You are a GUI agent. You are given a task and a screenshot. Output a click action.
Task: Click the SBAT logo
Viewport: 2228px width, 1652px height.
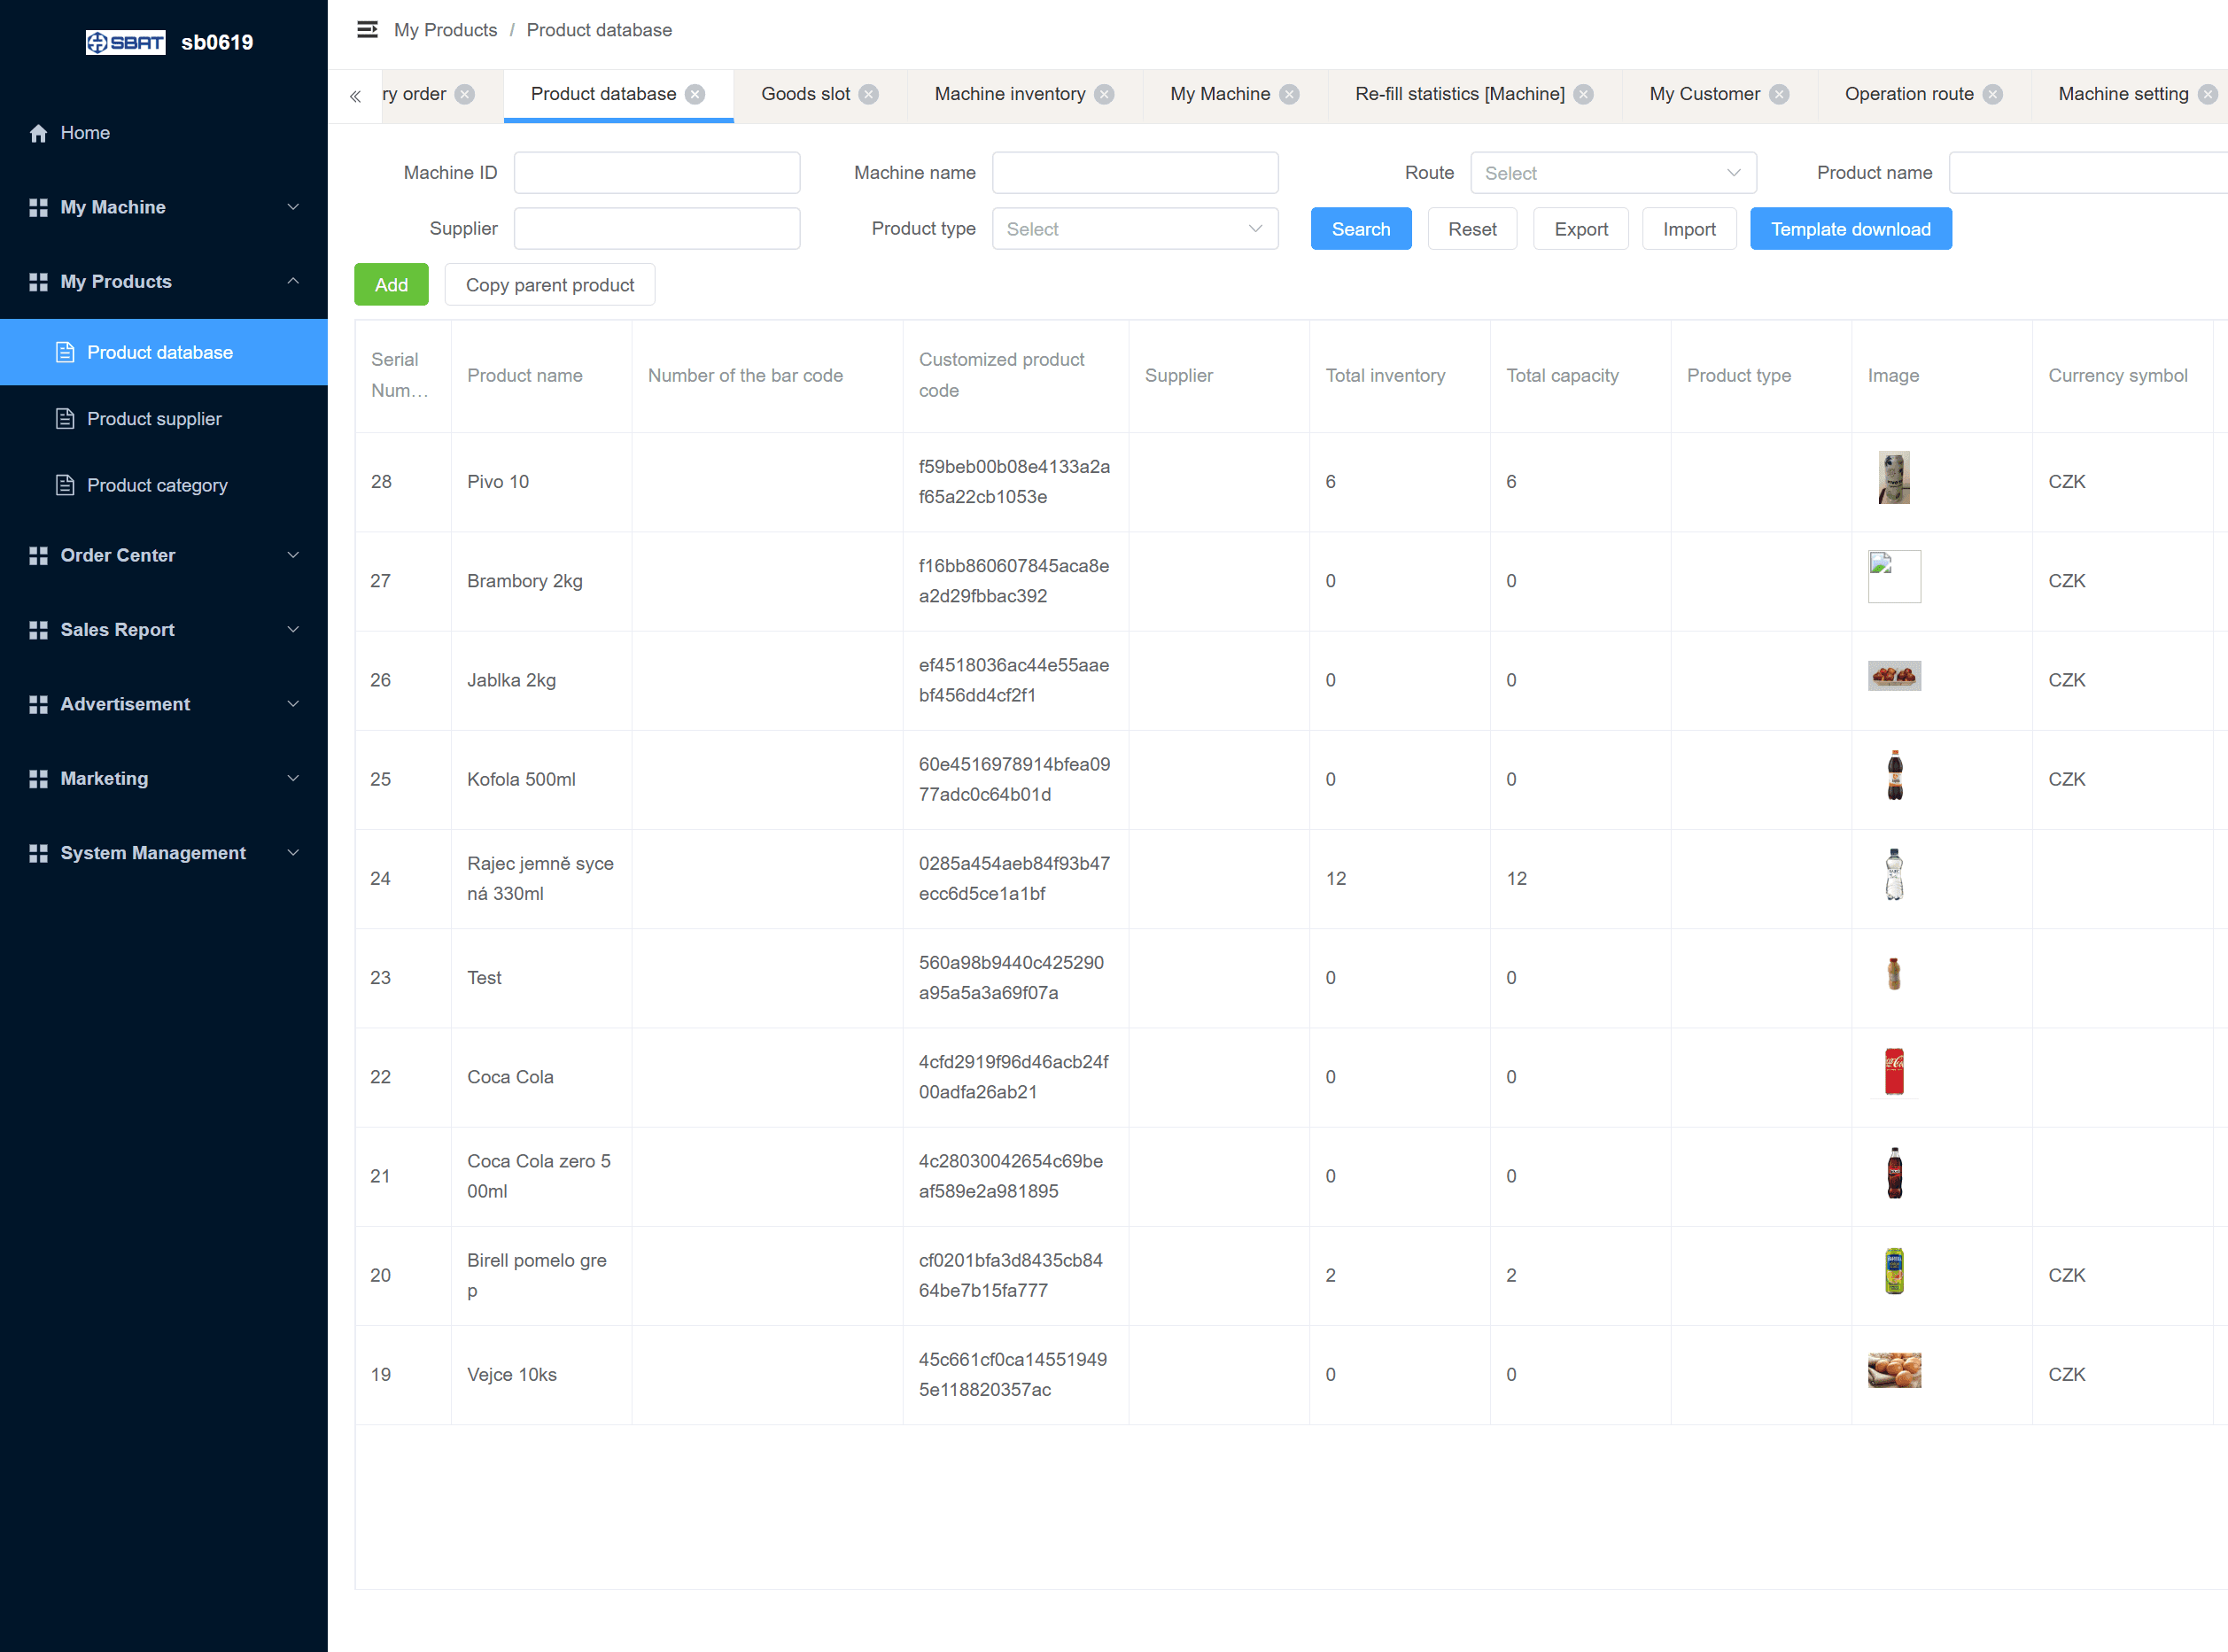coord(125,42)
